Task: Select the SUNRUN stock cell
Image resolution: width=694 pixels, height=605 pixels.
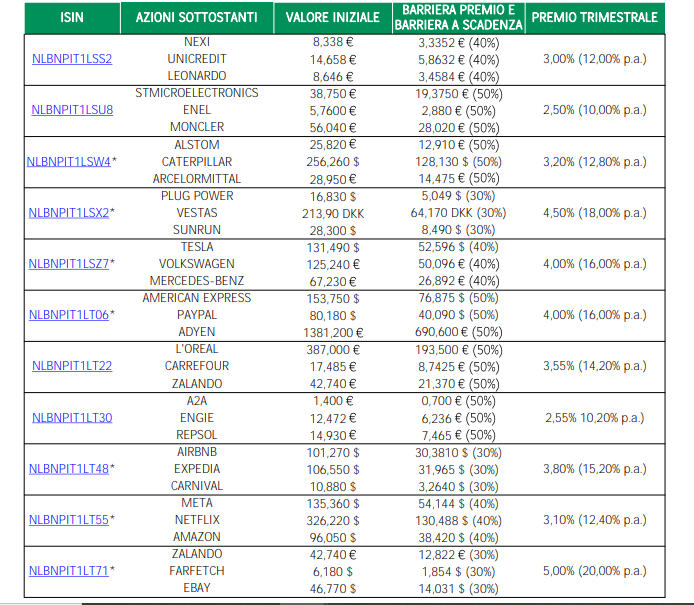Action: [197, 230]
